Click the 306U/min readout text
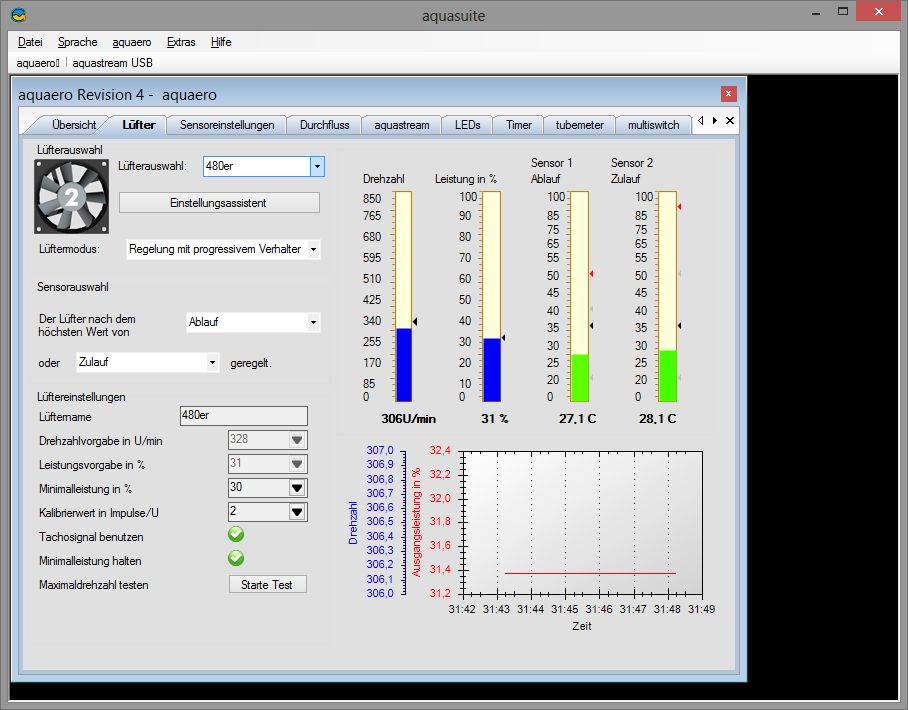Screen dimensions: 908x710 (408, 419)
